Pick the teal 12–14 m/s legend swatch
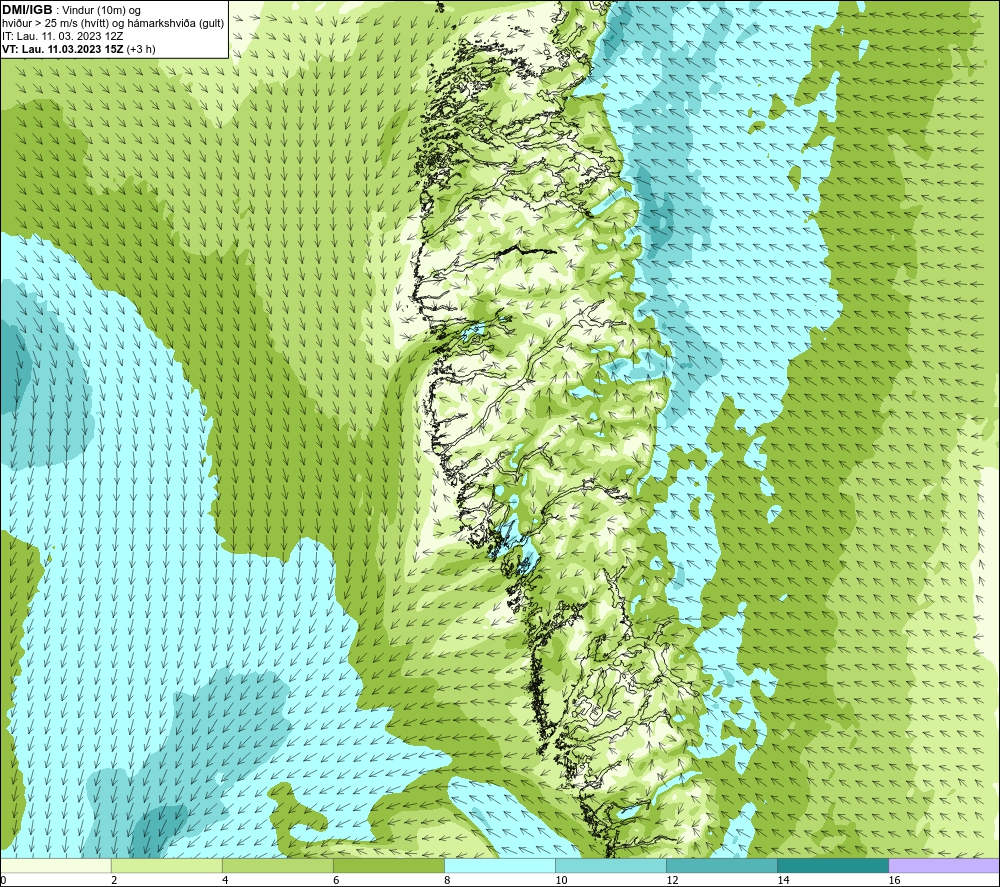 point(722,865)
